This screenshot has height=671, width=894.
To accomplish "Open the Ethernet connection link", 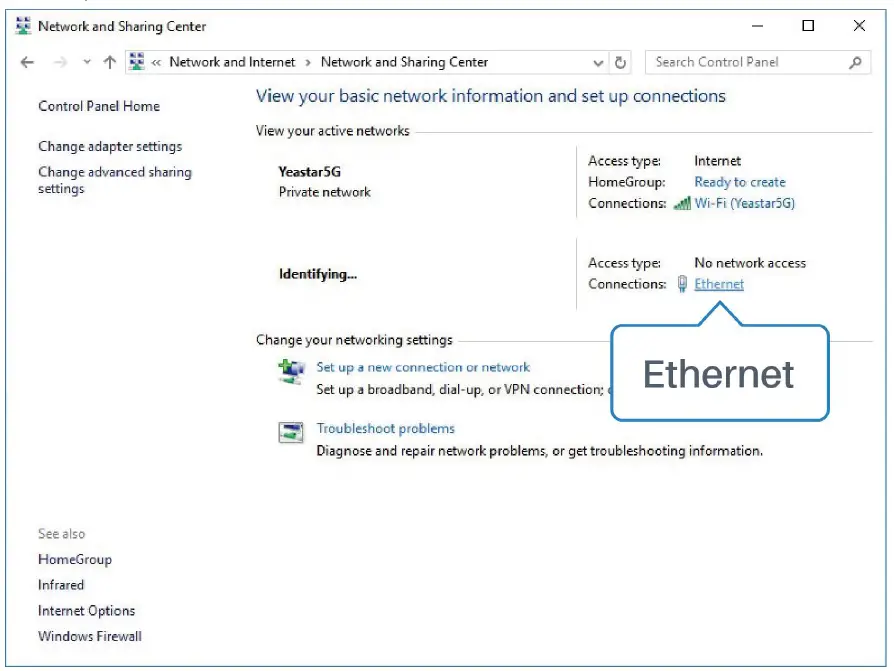I will [718, 284].
